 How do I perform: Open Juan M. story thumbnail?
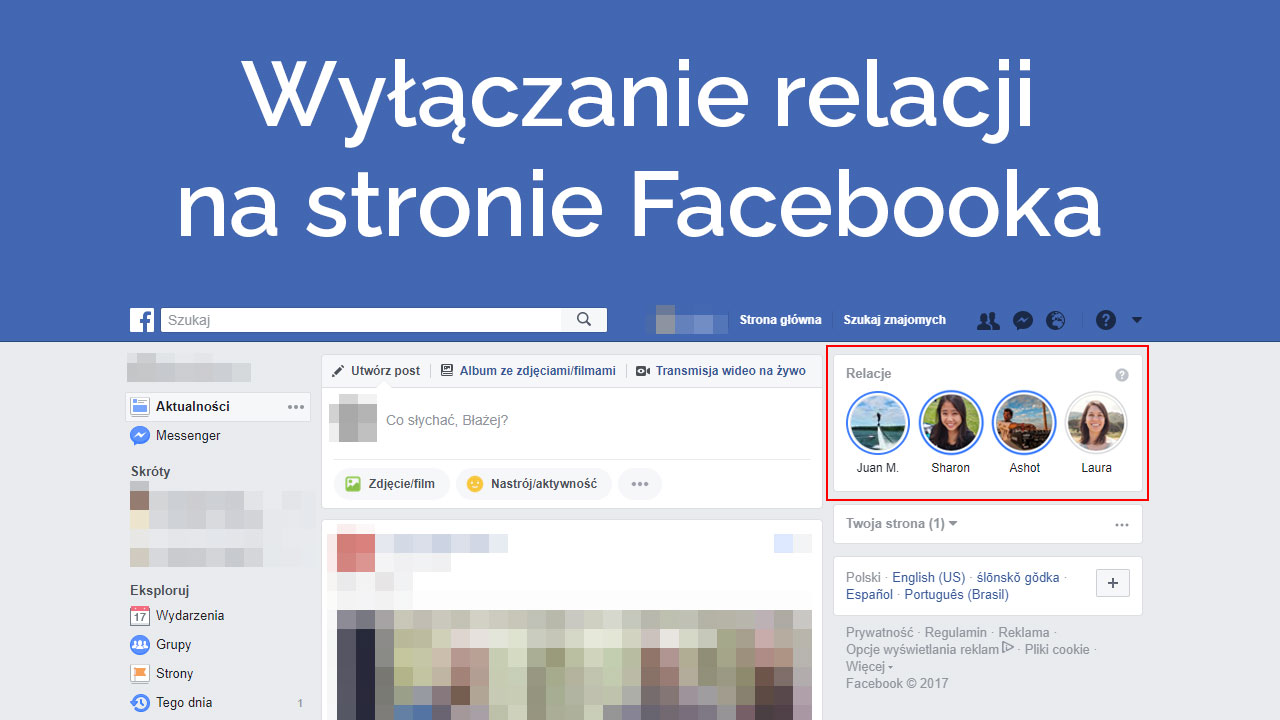[x=878, y=423]
